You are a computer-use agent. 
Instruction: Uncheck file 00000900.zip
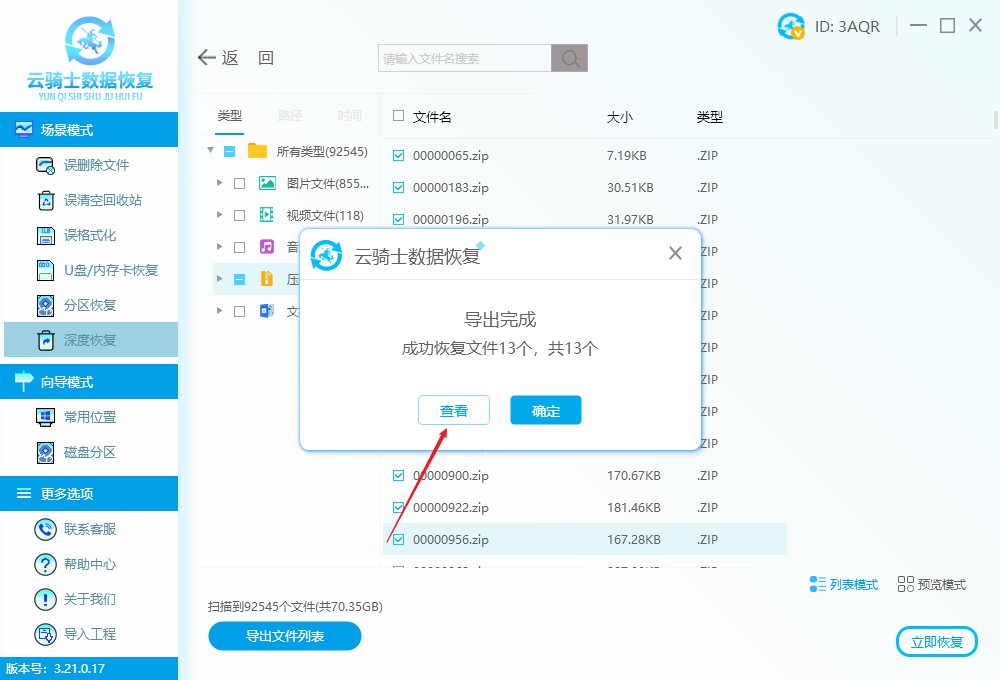[396, 475]
